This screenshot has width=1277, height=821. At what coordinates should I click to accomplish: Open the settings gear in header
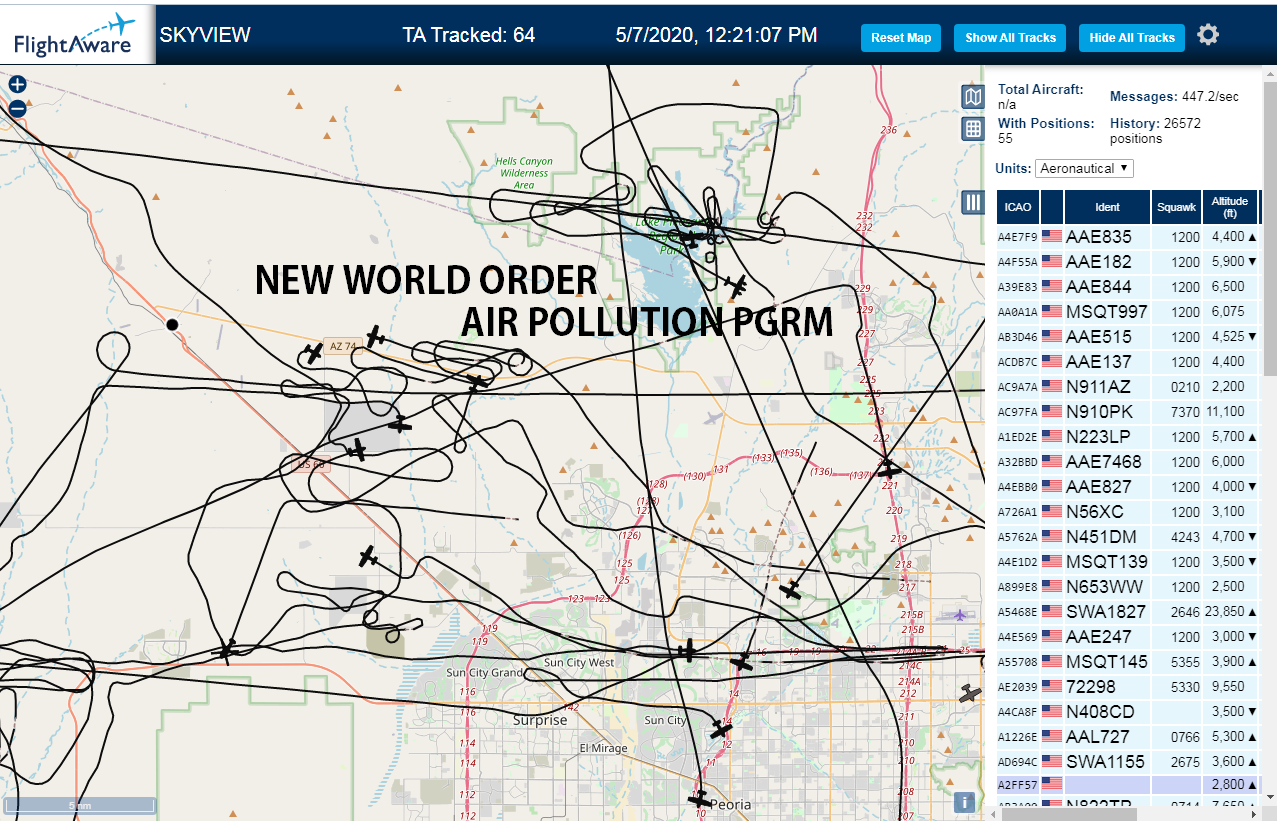coord(1208,36)
